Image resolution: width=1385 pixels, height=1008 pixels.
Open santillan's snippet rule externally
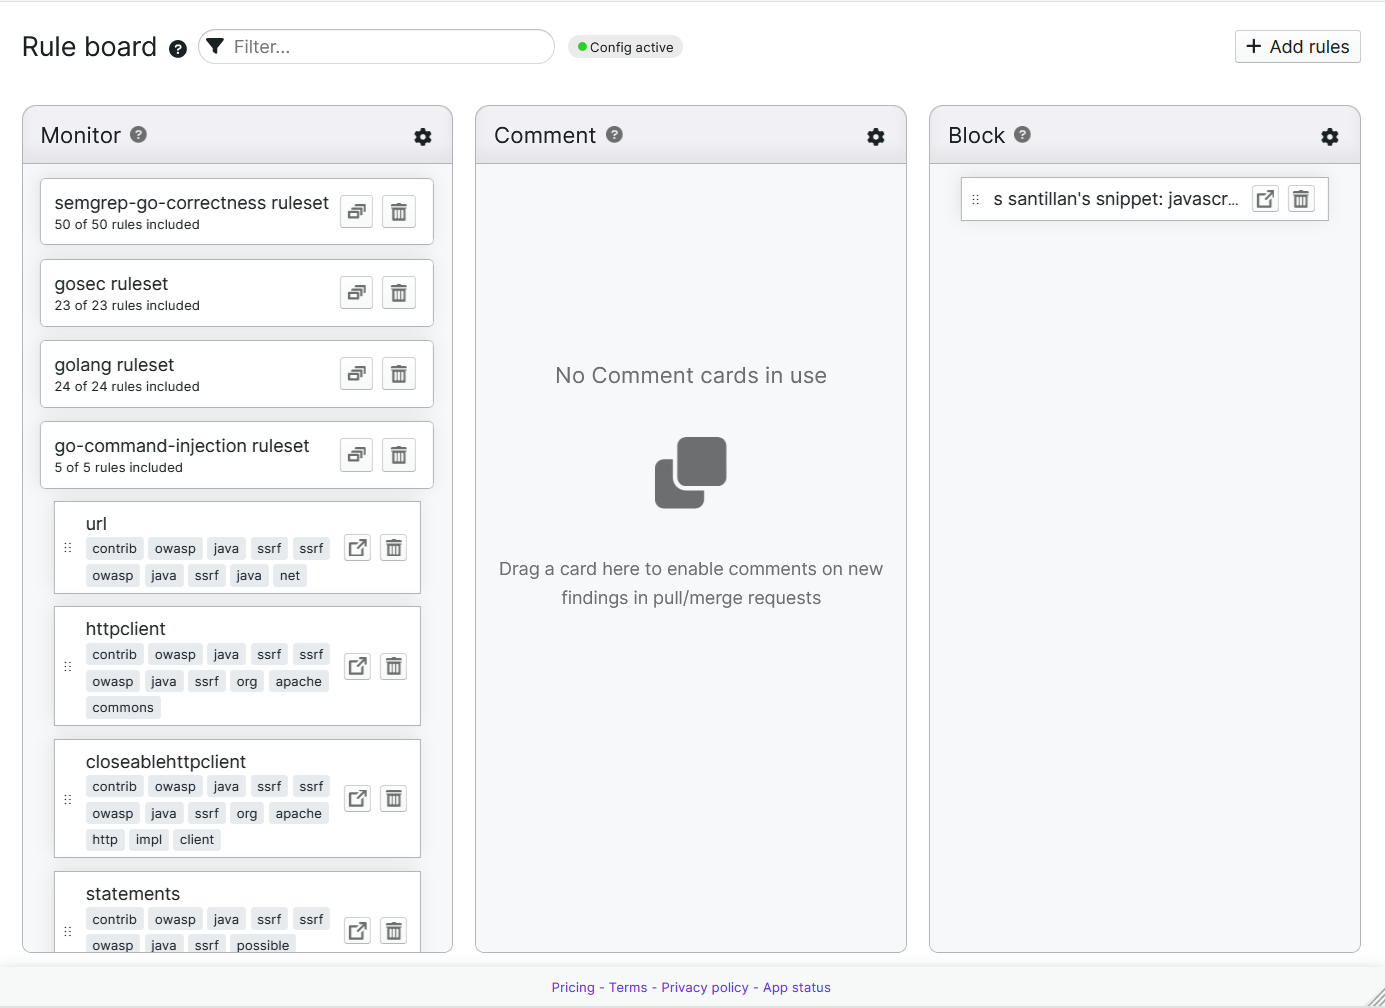(1265, 199)
